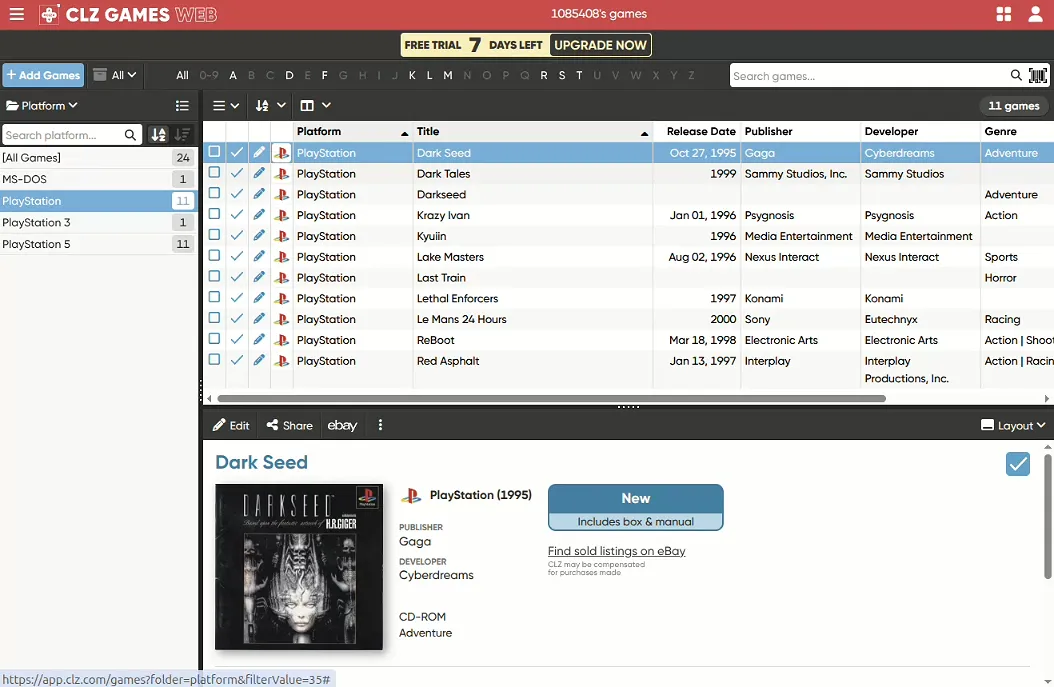Click the barcode scanner icon

tap(1038, 75)
